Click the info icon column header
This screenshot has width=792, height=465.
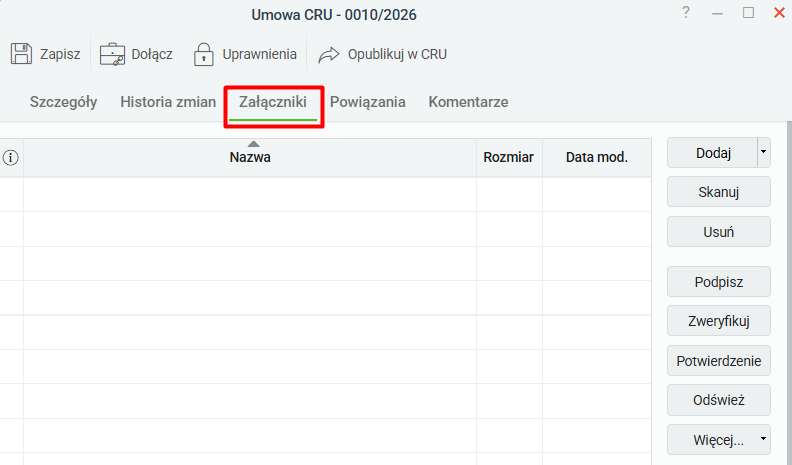[11, 158]
